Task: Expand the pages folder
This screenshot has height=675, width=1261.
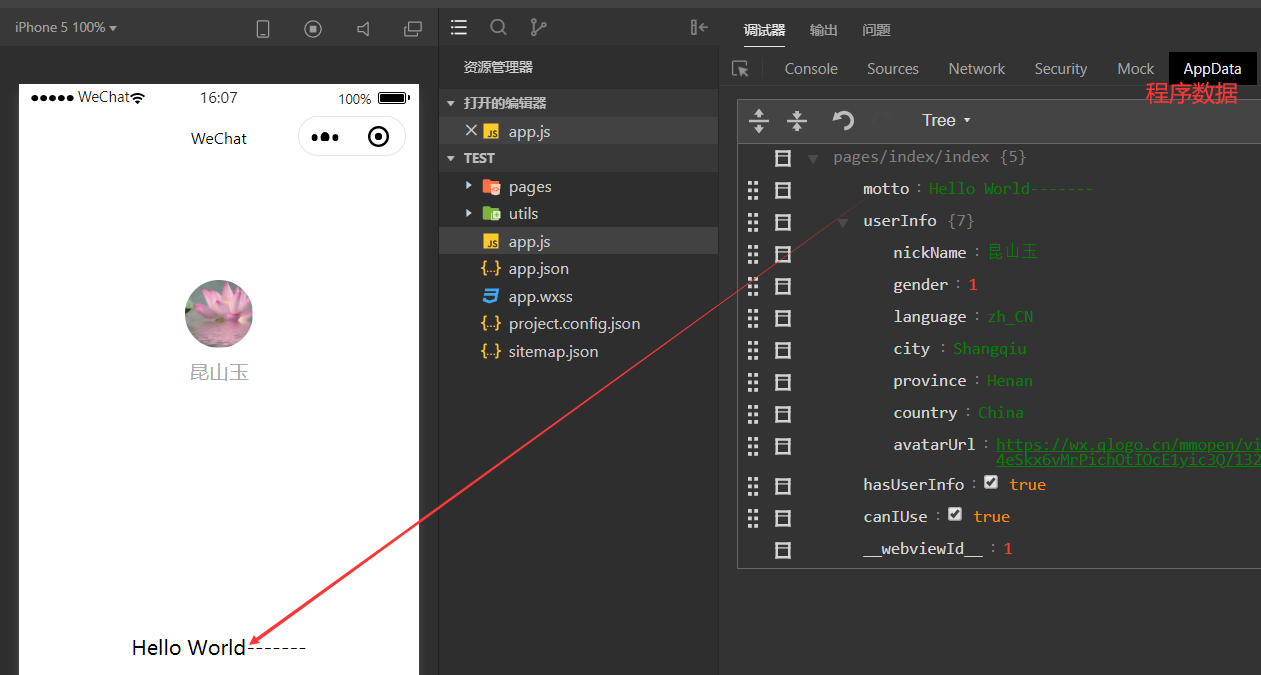Action: (468, 186)
